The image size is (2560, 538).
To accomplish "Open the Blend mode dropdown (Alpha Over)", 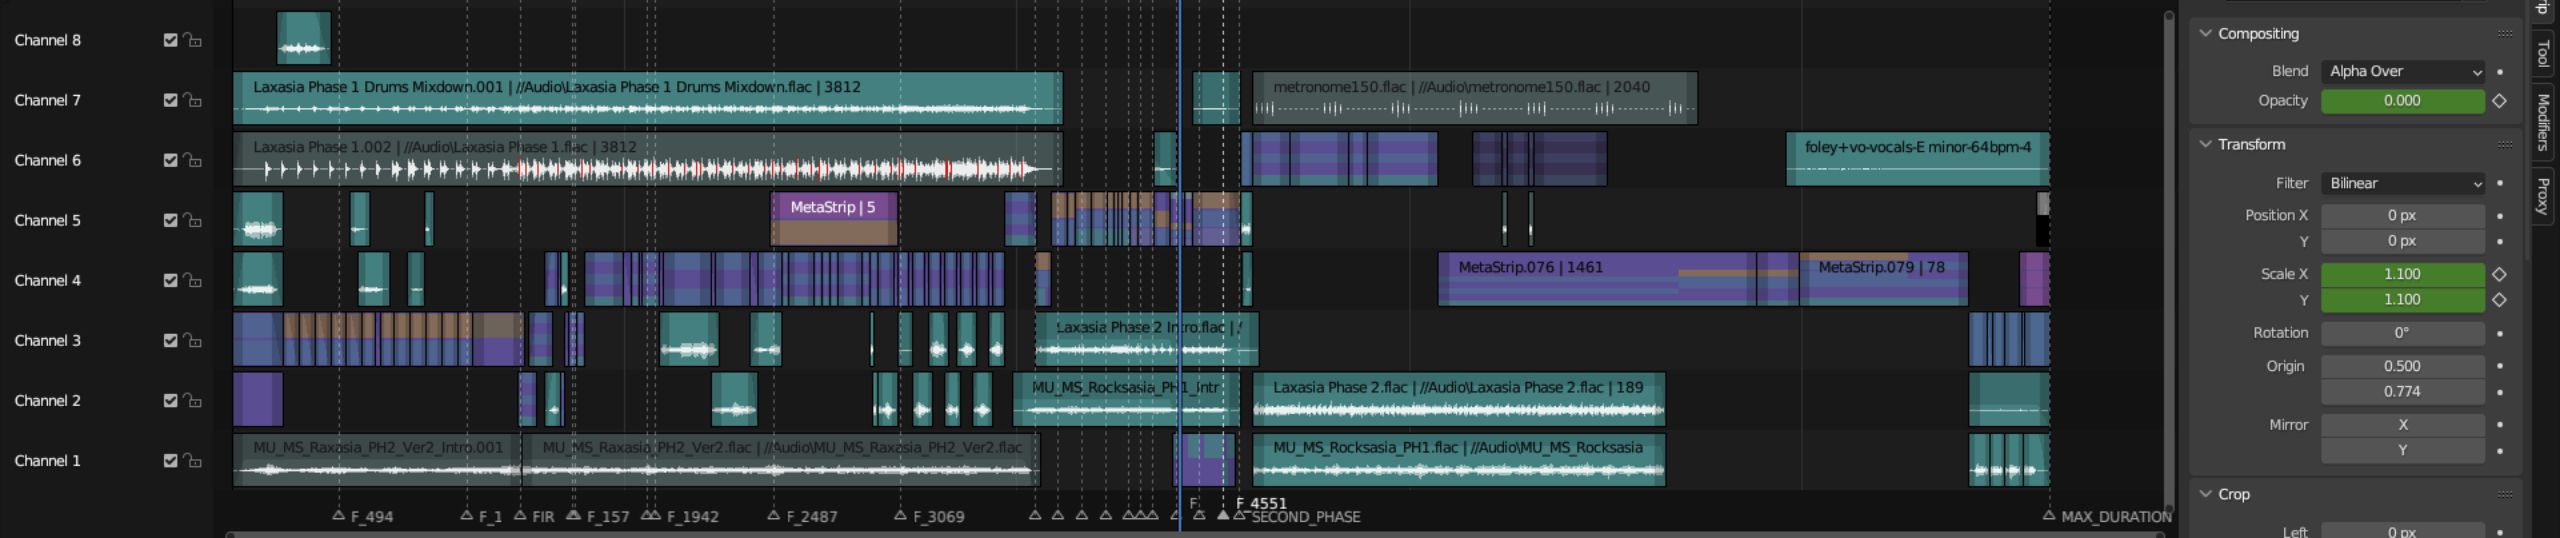I will [2403, 72].
